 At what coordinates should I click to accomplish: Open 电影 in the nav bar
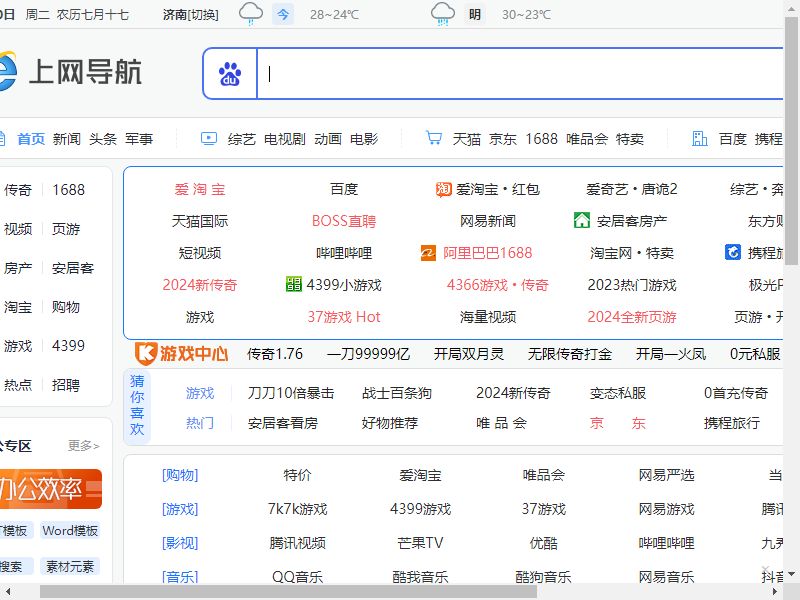(364, 139)
